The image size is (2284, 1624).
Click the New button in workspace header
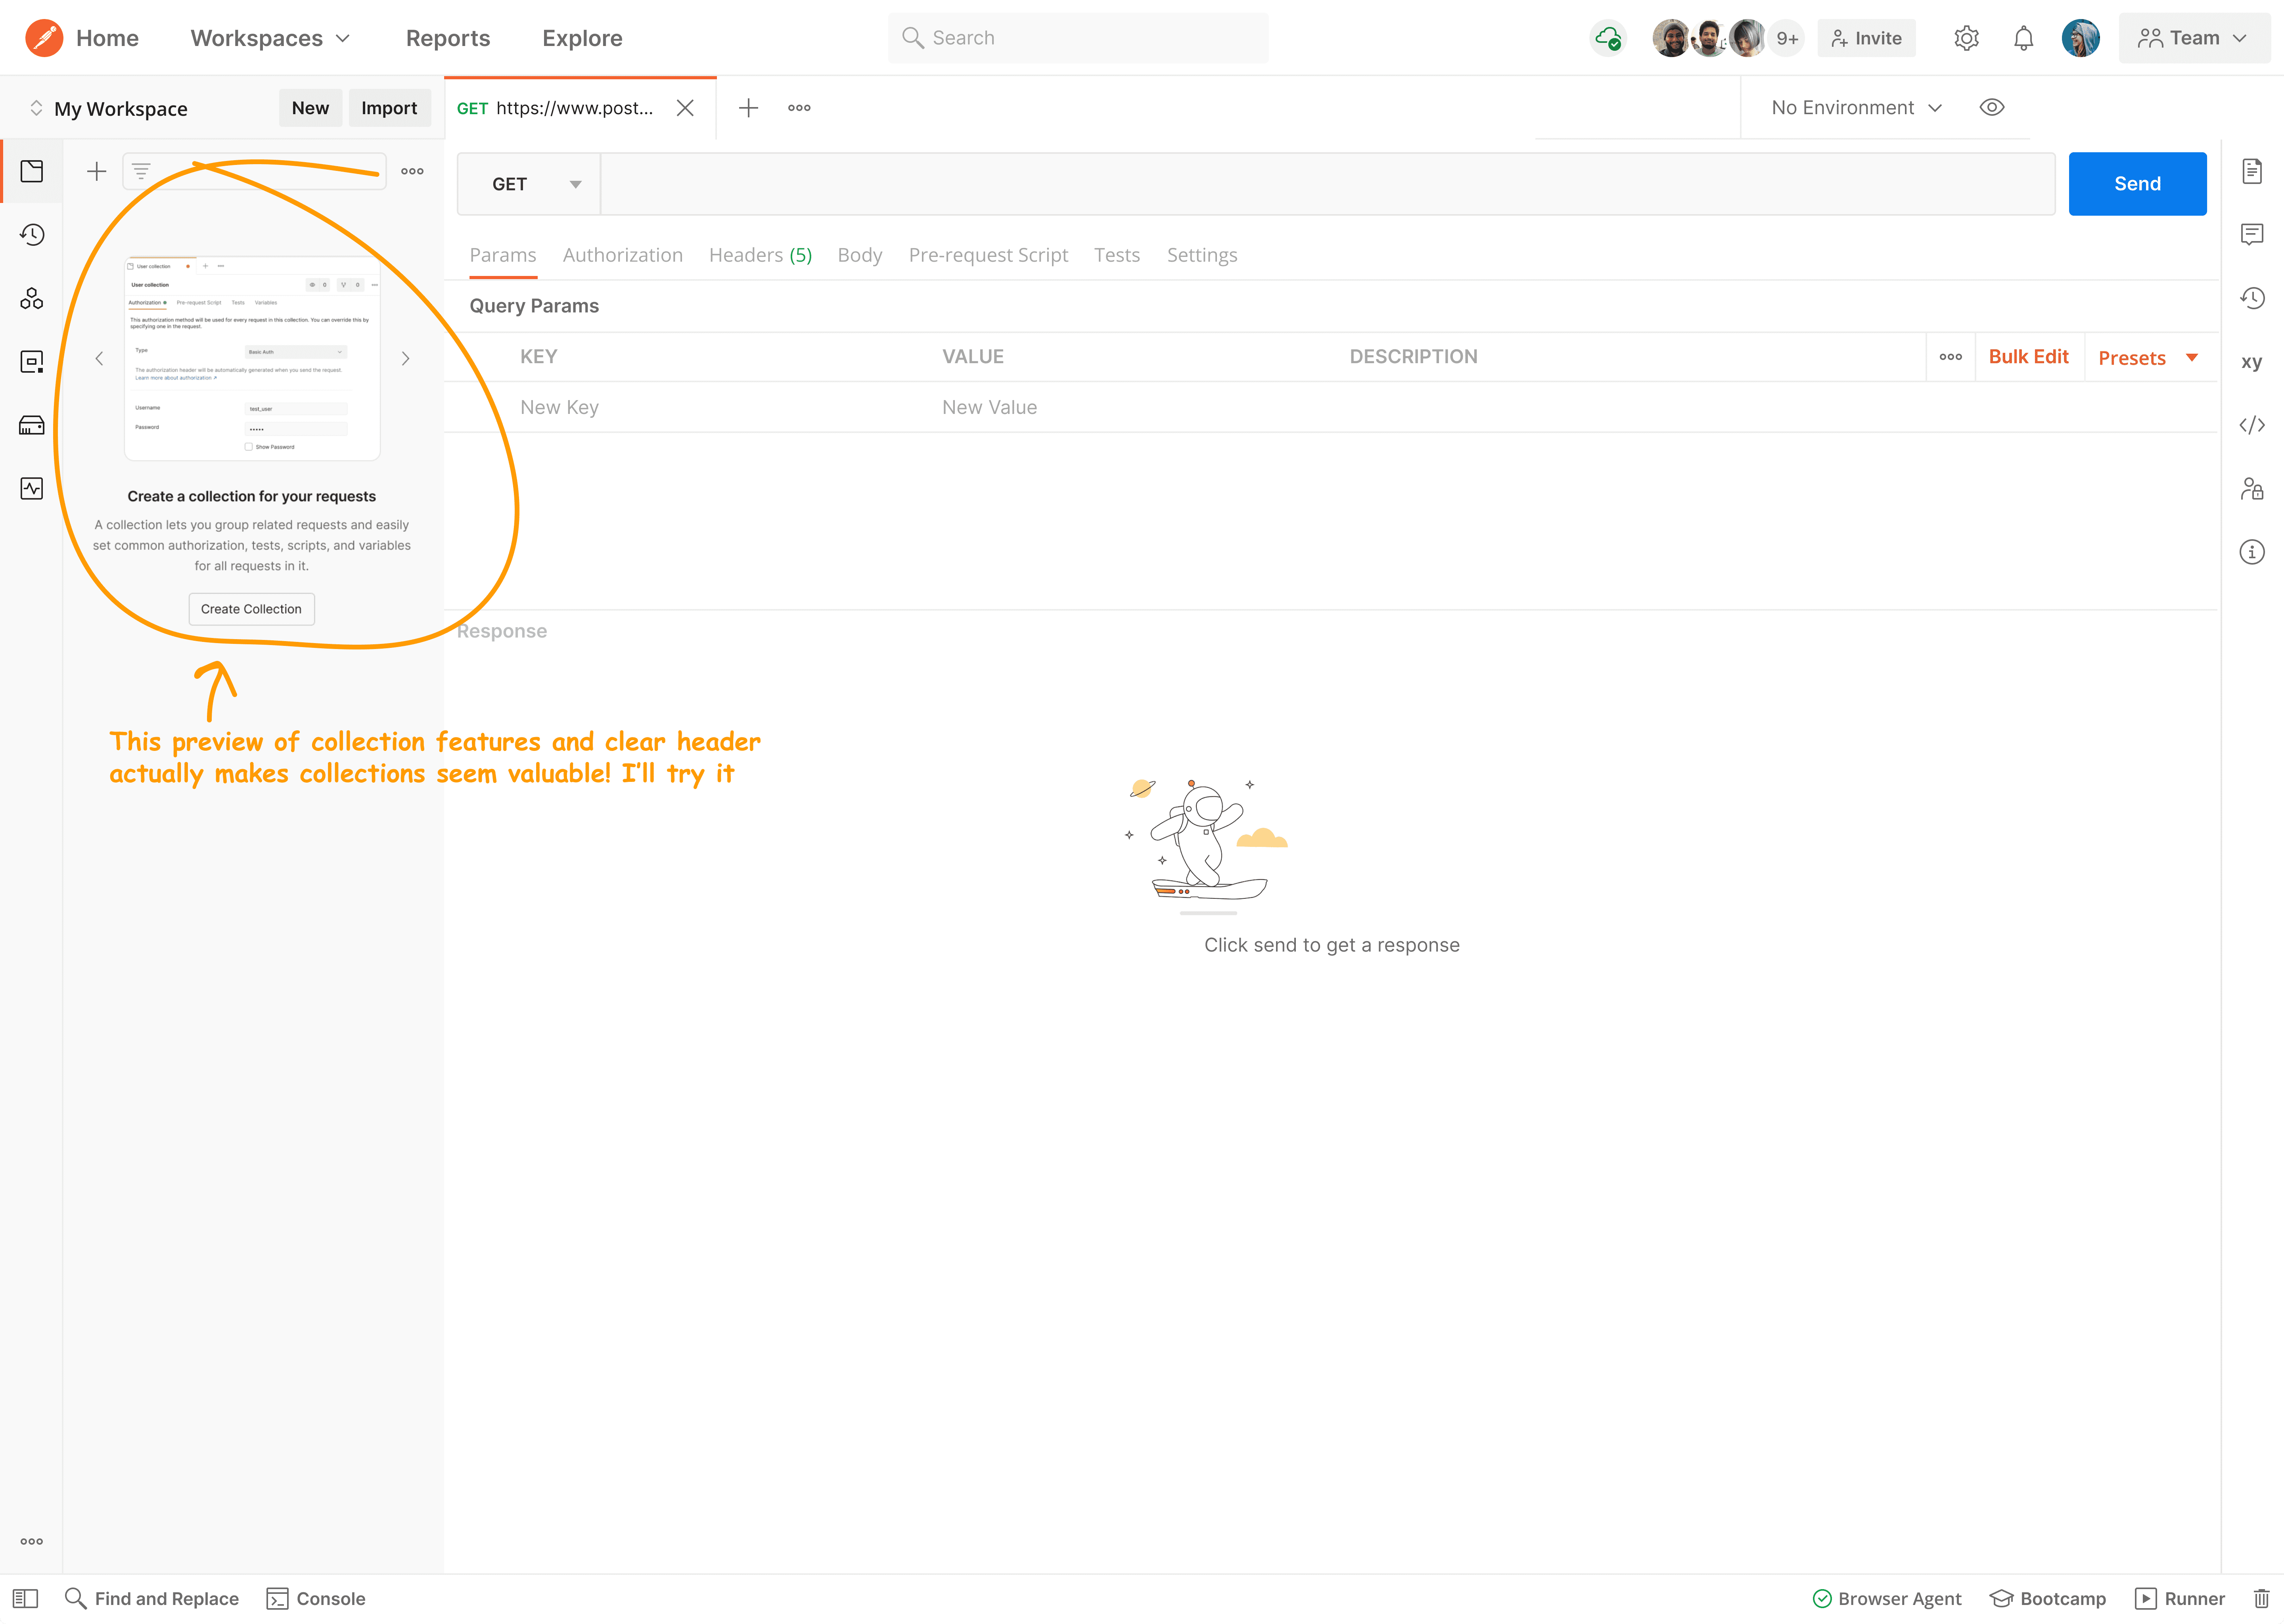pos(310,108)
